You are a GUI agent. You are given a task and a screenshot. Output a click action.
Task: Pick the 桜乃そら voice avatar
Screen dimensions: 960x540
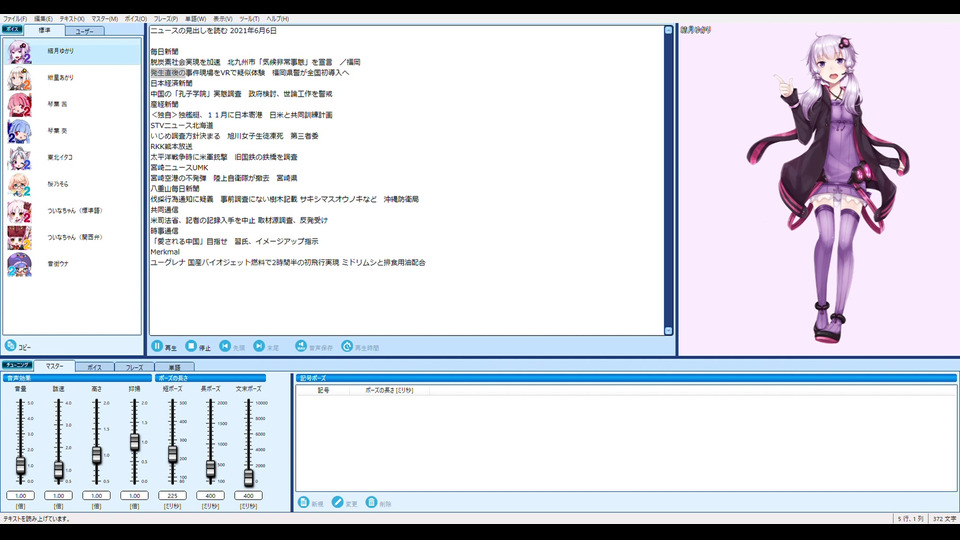pyautogui.click(x=19, y=184)
